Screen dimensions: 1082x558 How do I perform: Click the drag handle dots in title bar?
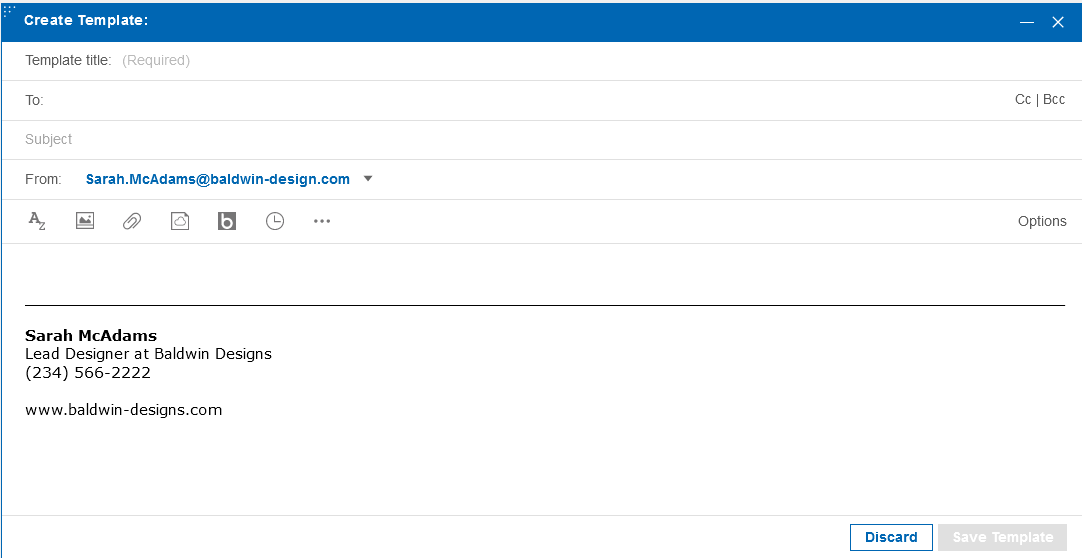click(10, 10)
